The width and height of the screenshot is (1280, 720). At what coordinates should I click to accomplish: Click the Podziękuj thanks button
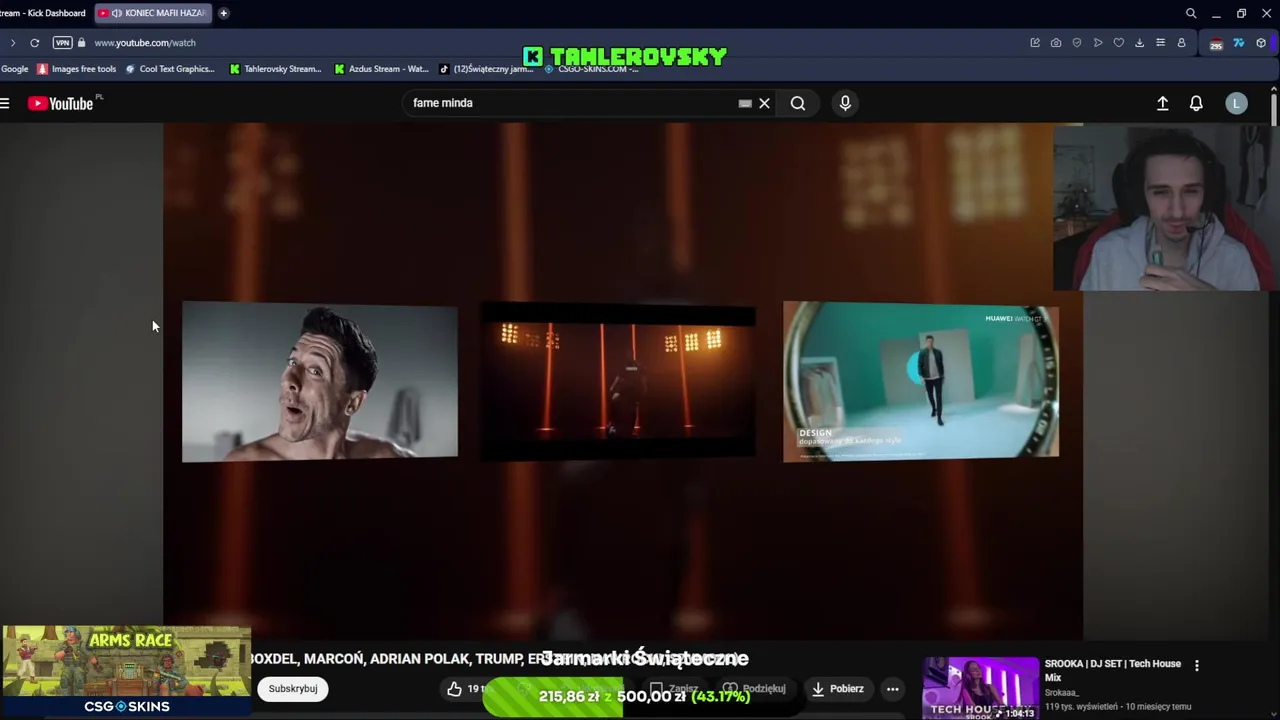pyautogui.click(x=755, y=689)
